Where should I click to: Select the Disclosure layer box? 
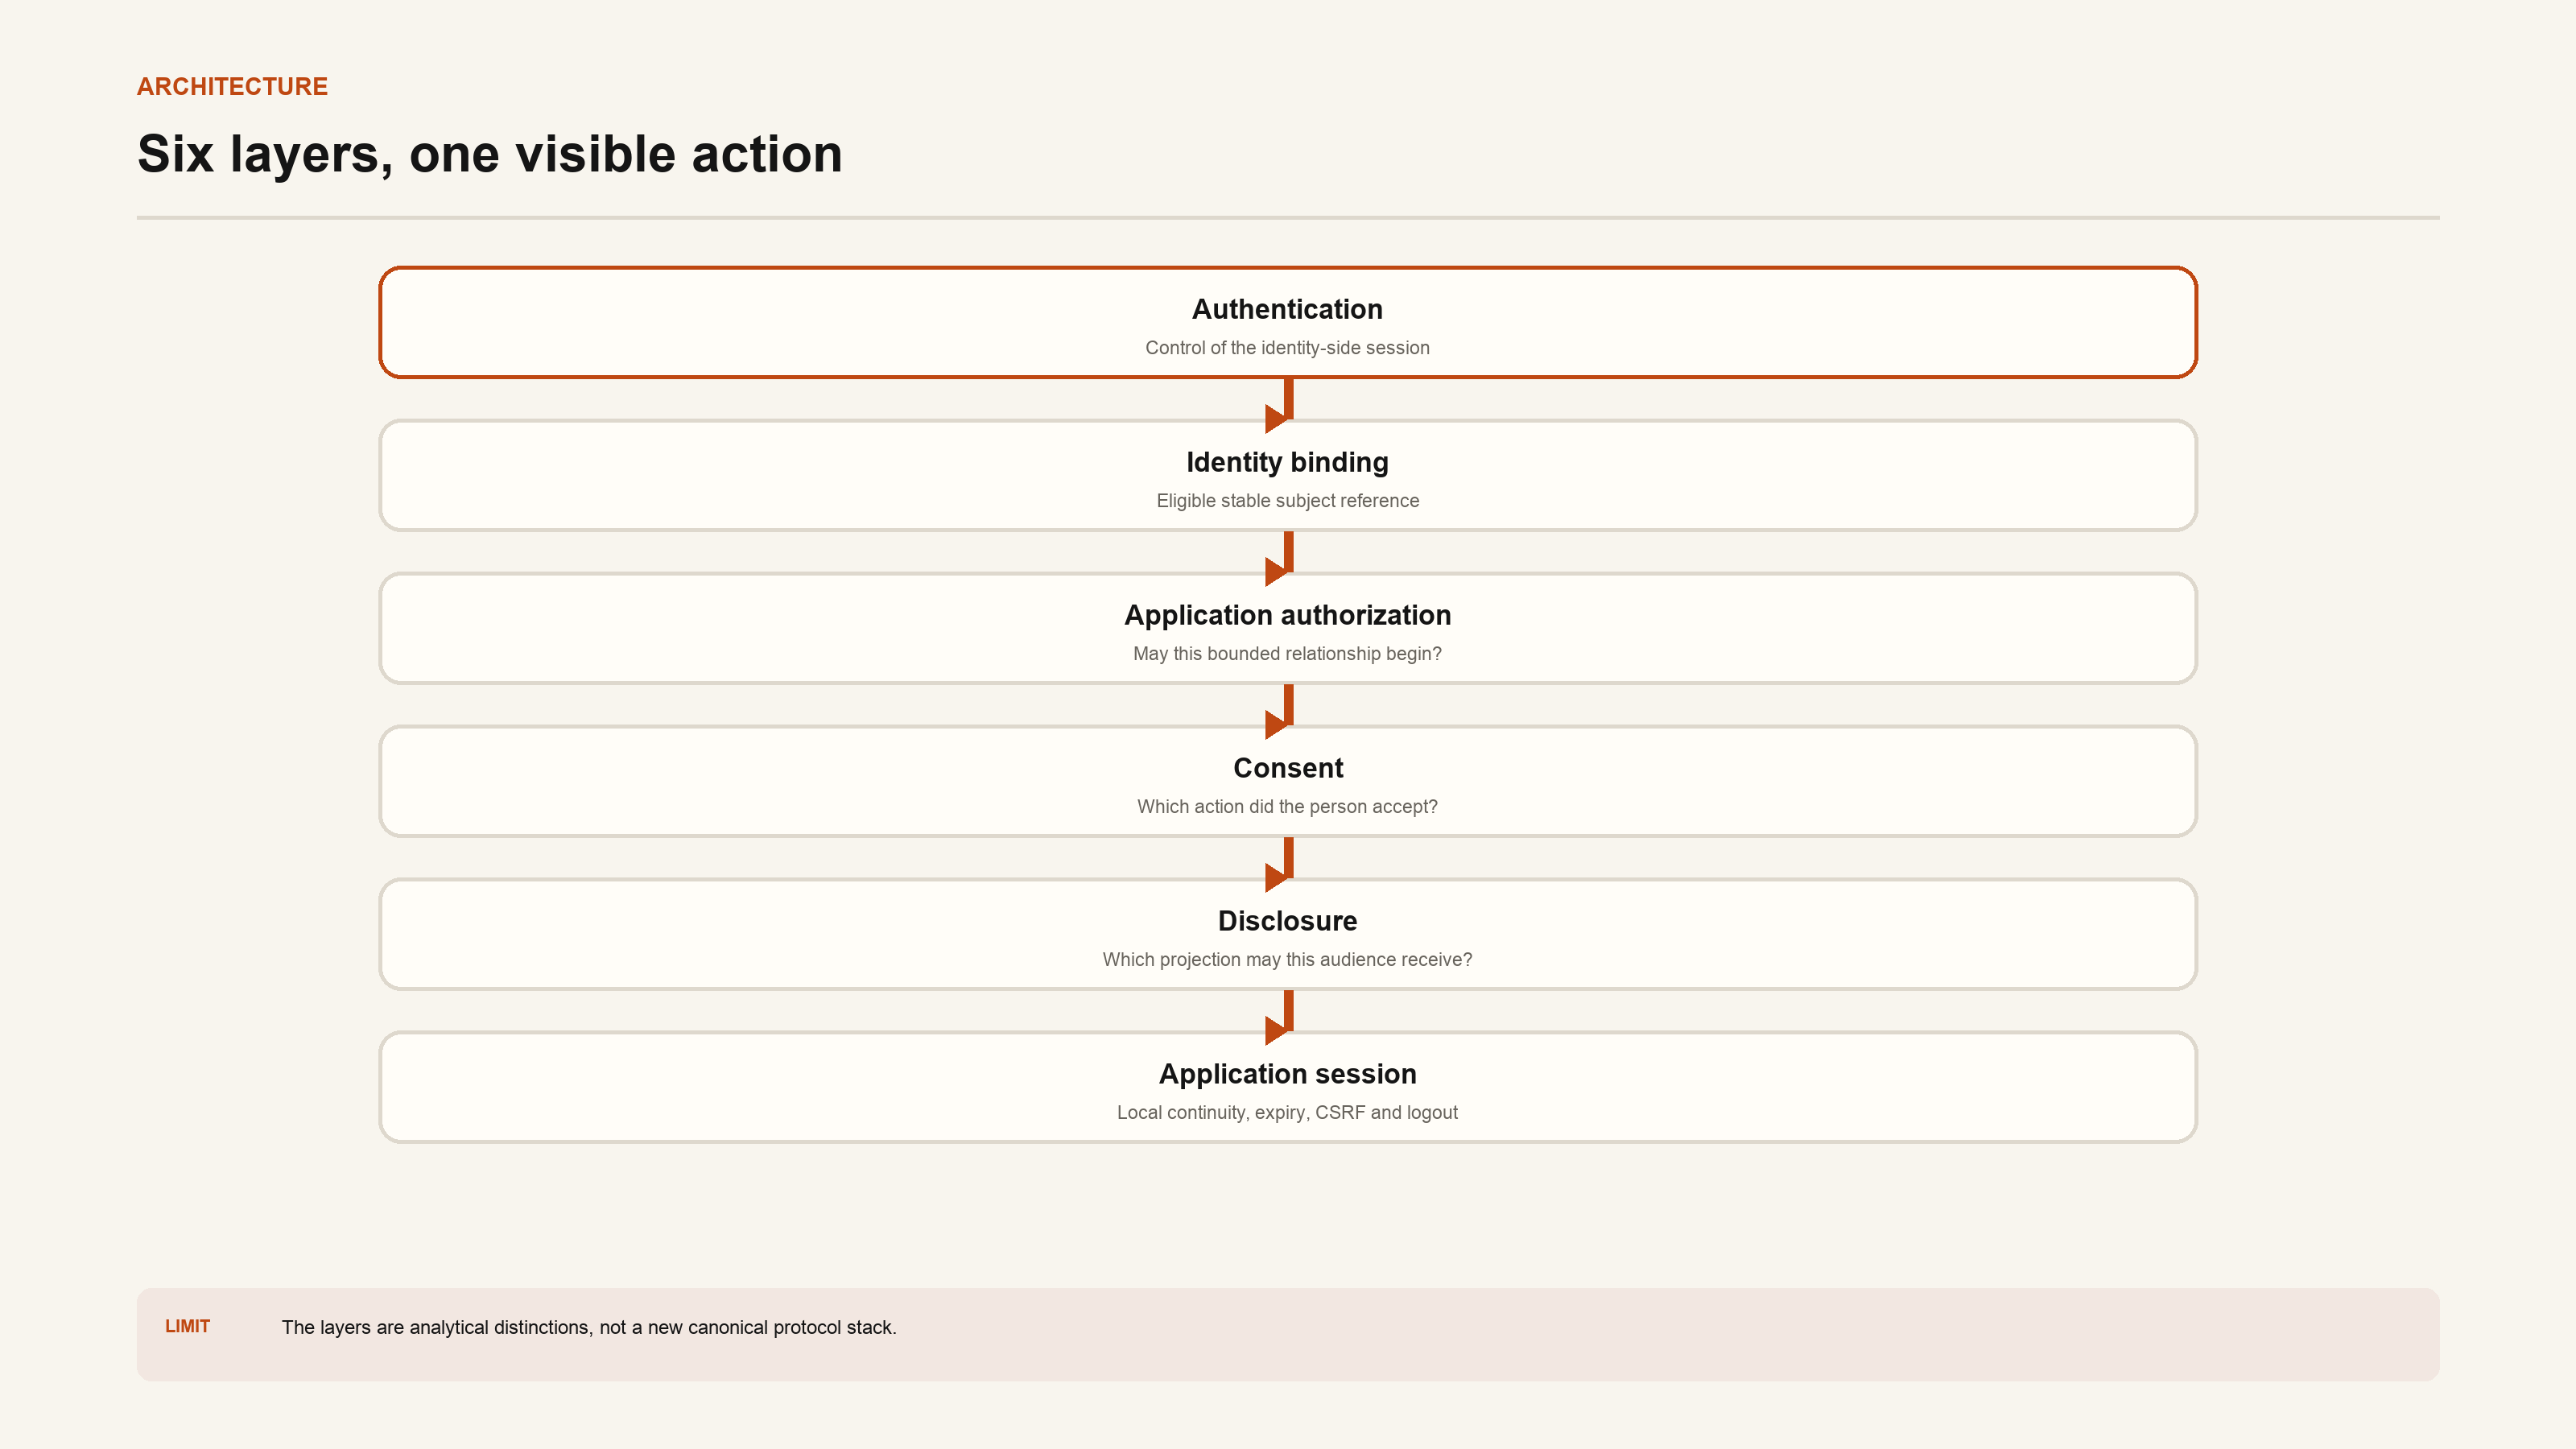coord(1288,934)
